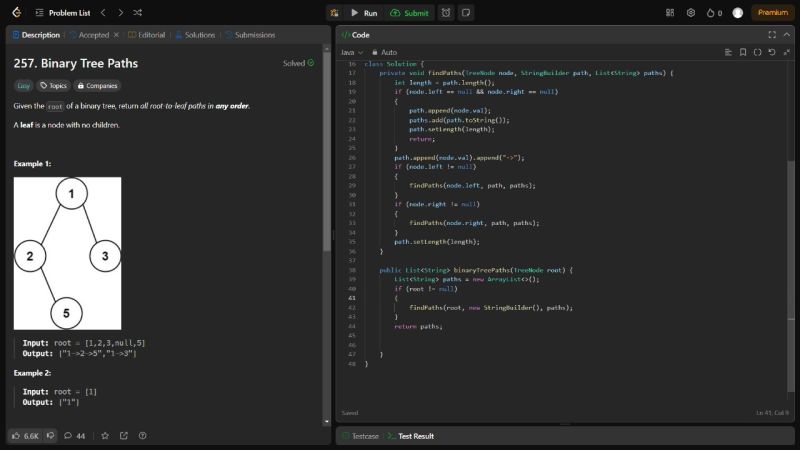The image size is (800, 450).
Task: Go to next problem arrow
Action: [x=120, y=12]
